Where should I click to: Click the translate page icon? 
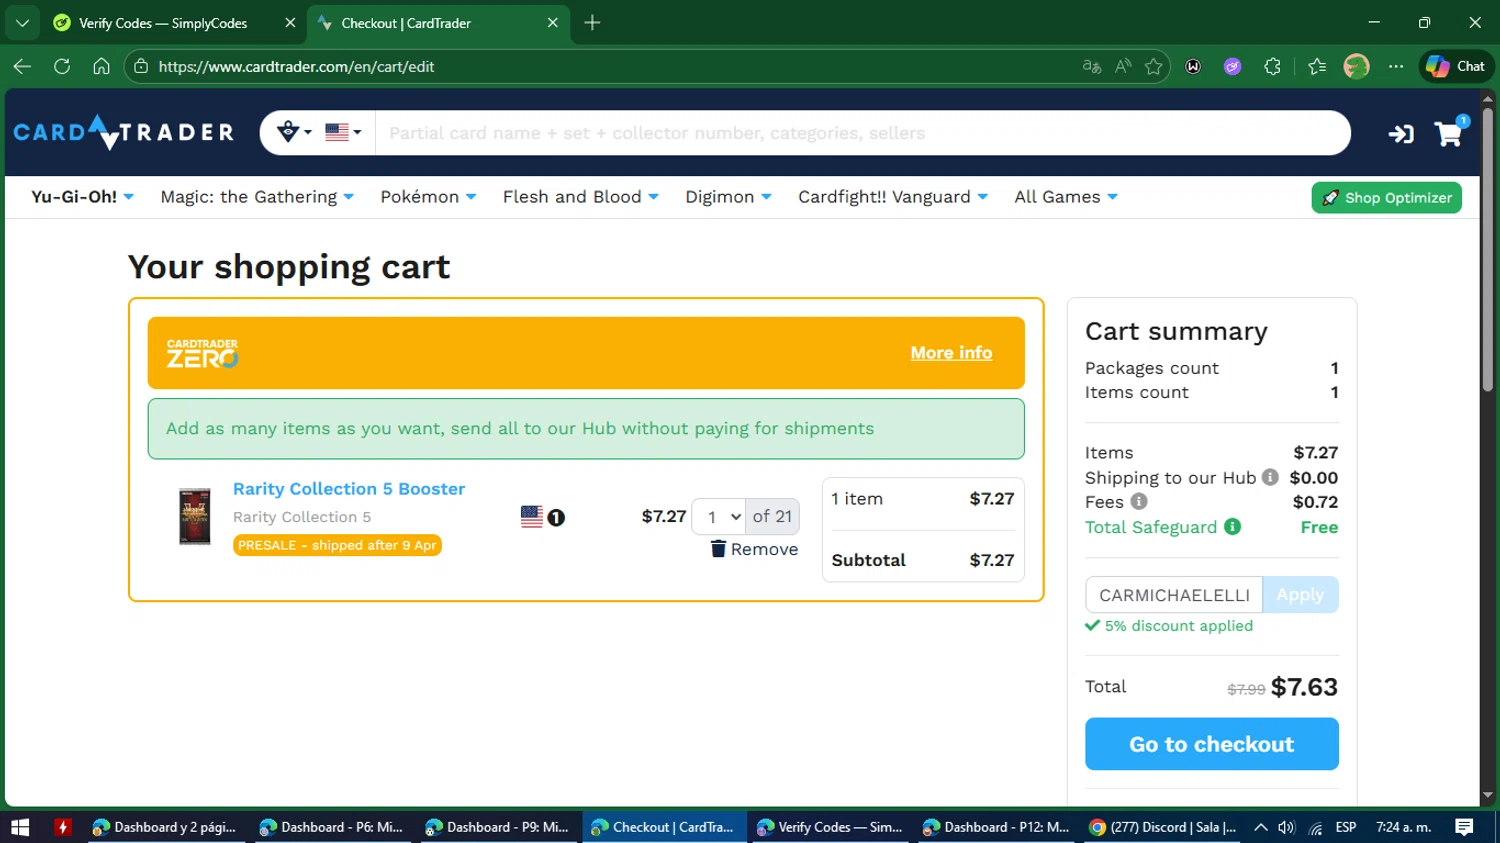(x=1092, y=66)
